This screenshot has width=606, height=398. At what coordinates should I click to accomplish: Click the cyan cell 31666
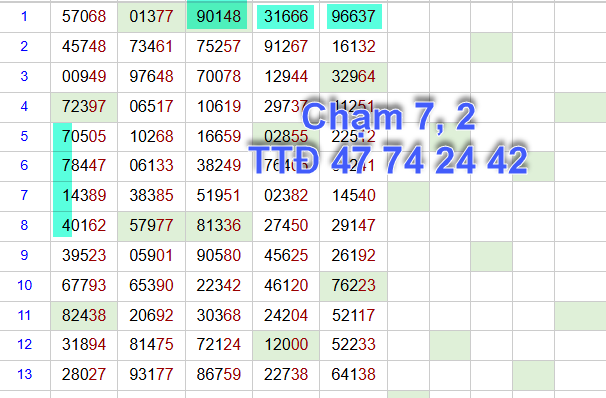coord(286,17)
